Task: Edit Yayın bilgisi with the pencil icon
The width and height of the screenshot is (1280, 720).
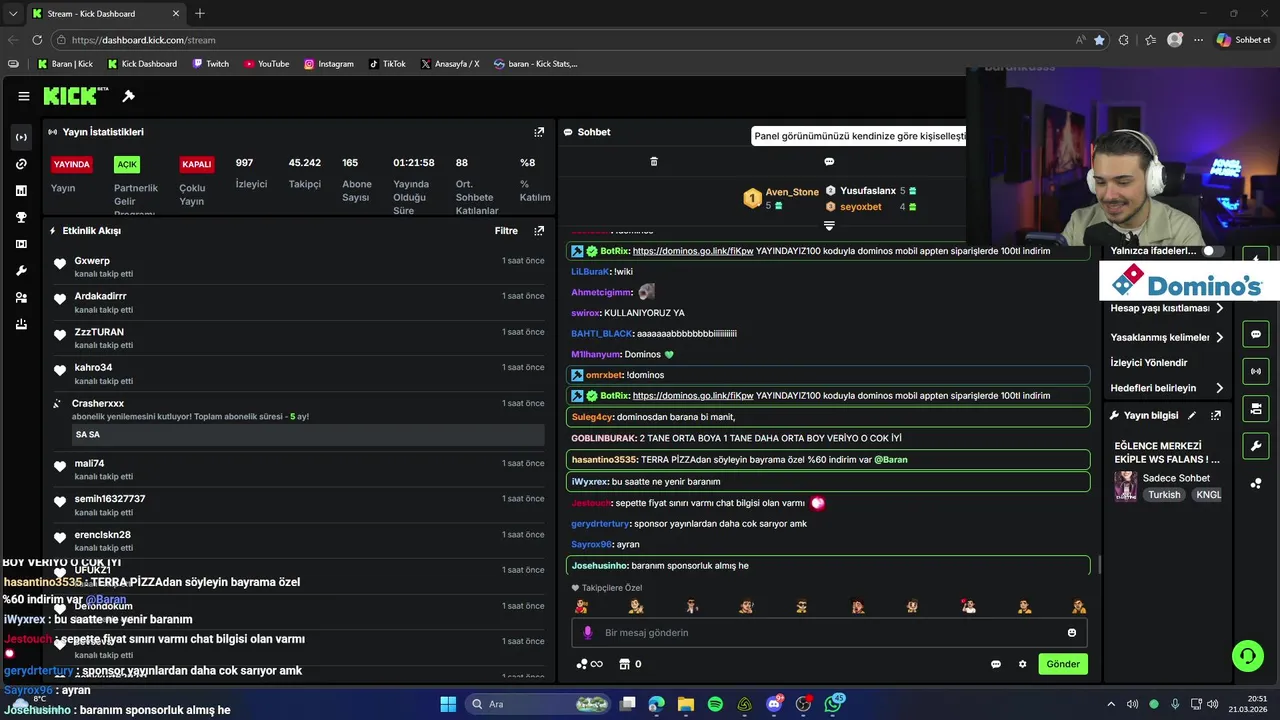Action: tap(1192, 415)
